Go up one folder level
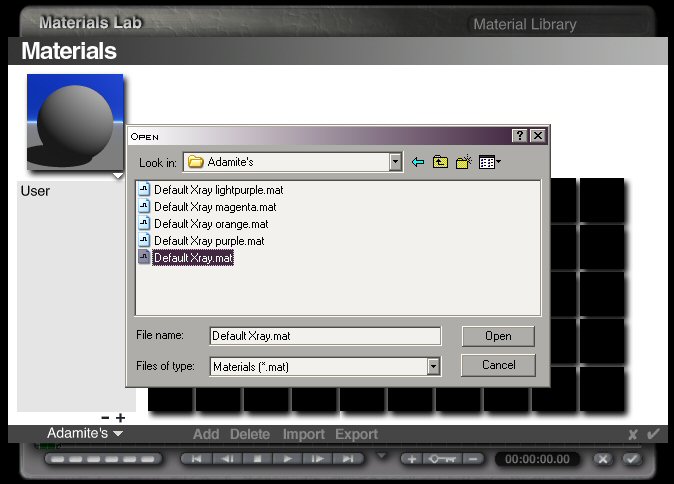The image size is (674, 484). pyautogui.click(x=440, y=162)
